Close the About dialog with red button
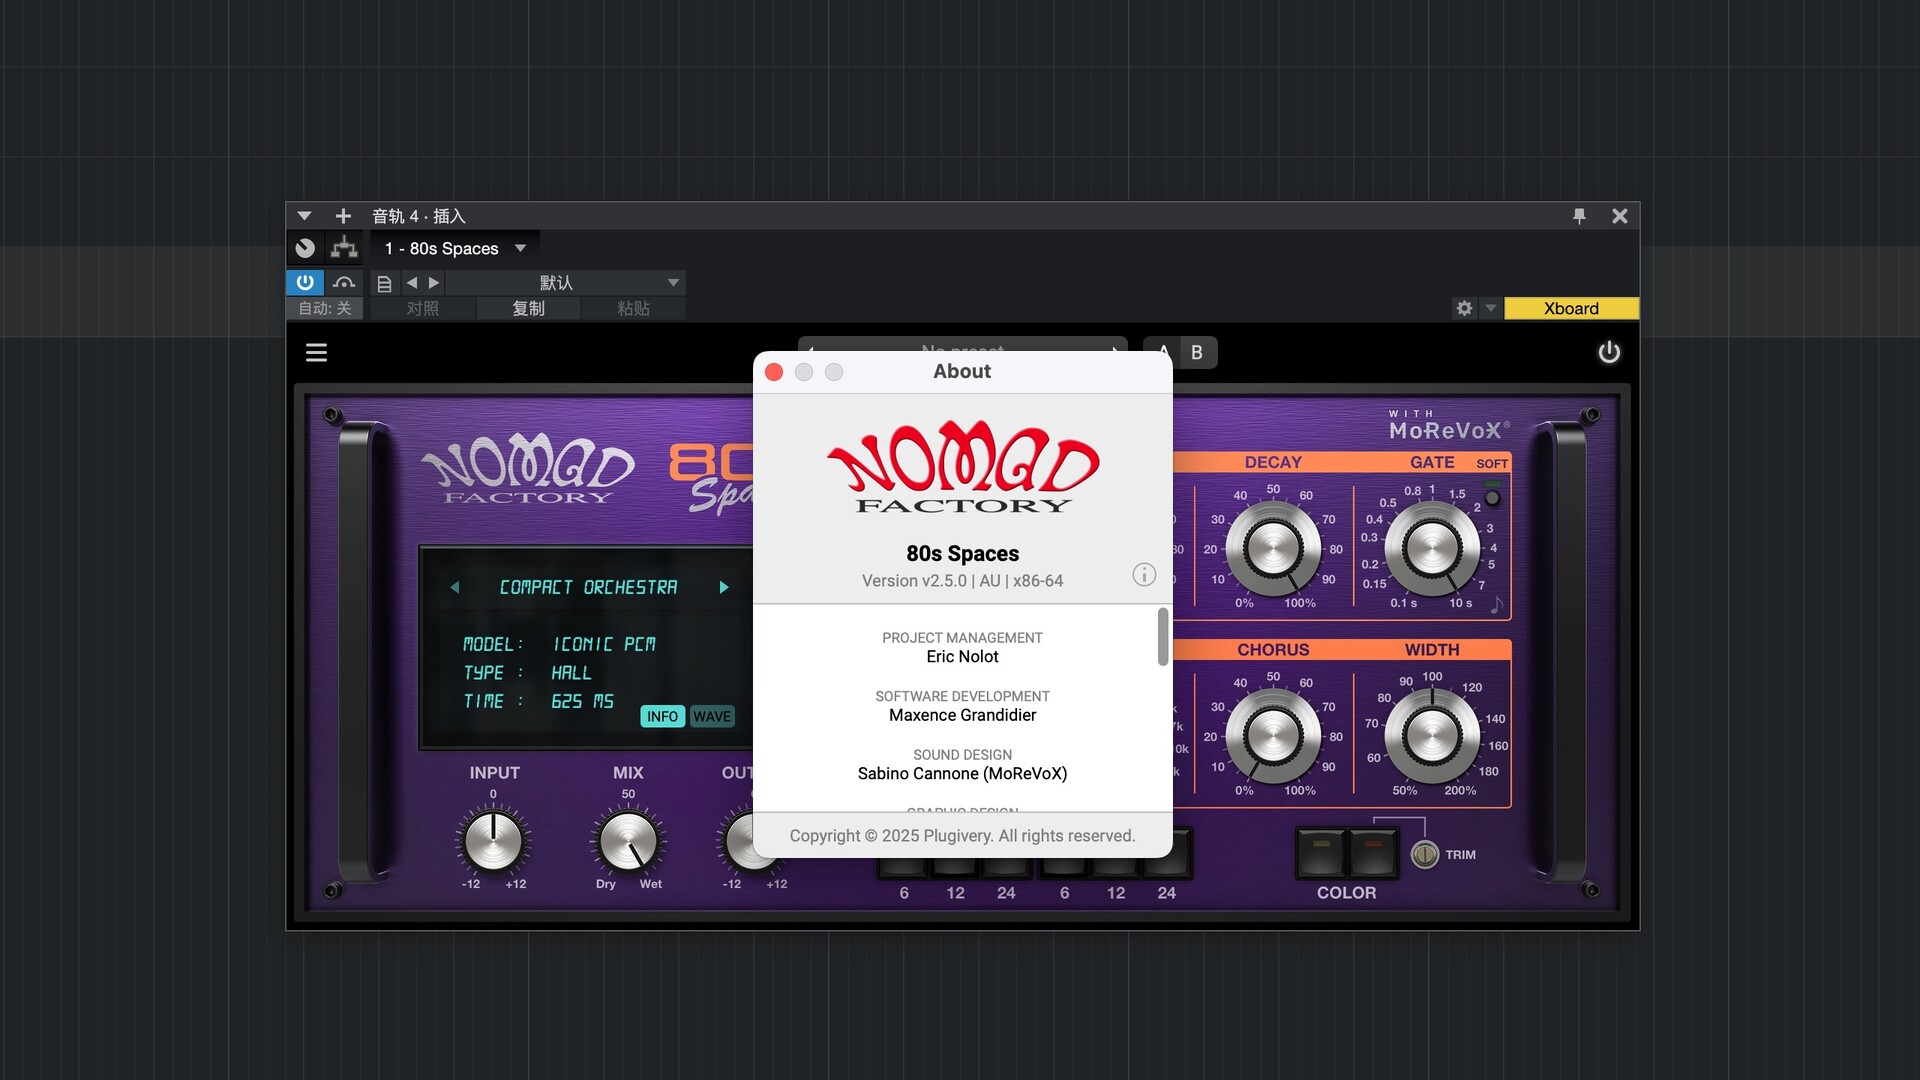The width and height of the screenshot is (1920, 1080). coord(774,372)
